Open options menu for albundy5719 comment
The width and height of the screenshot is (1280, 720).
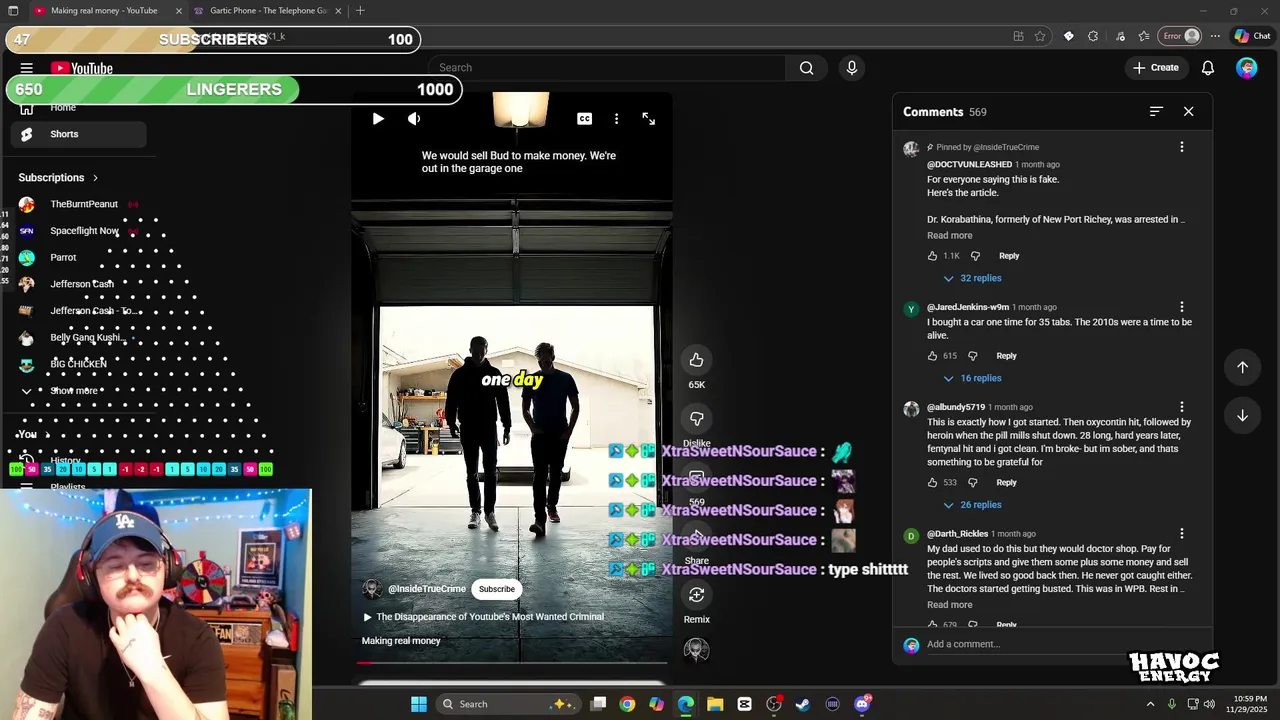(x=1181, y=407)
